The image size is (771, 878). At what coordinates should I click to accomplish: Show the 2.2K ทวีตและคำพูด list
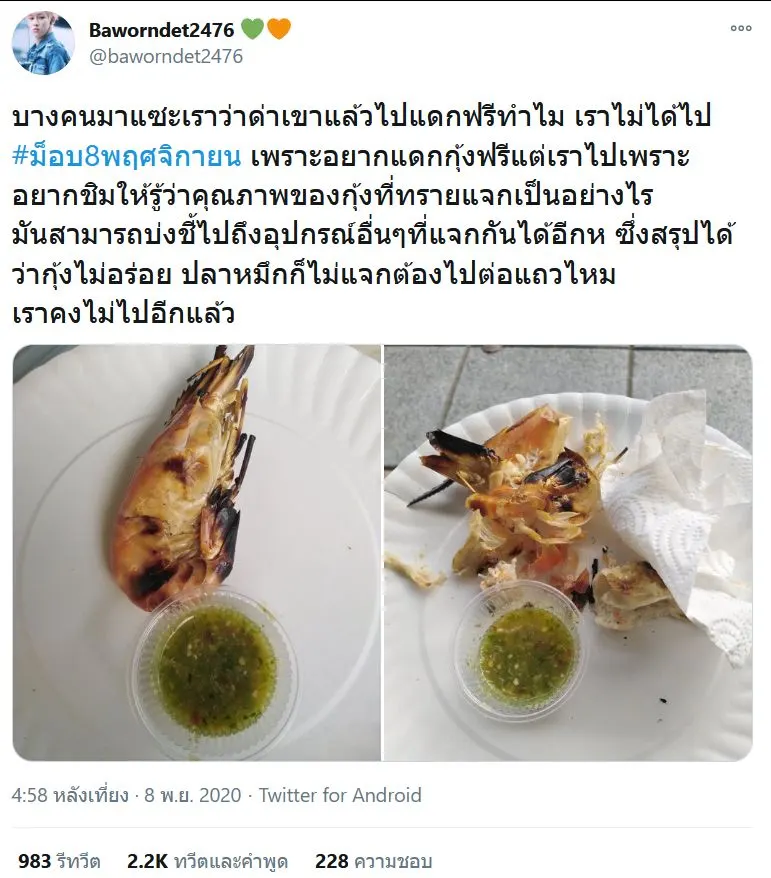coord(207,861)
